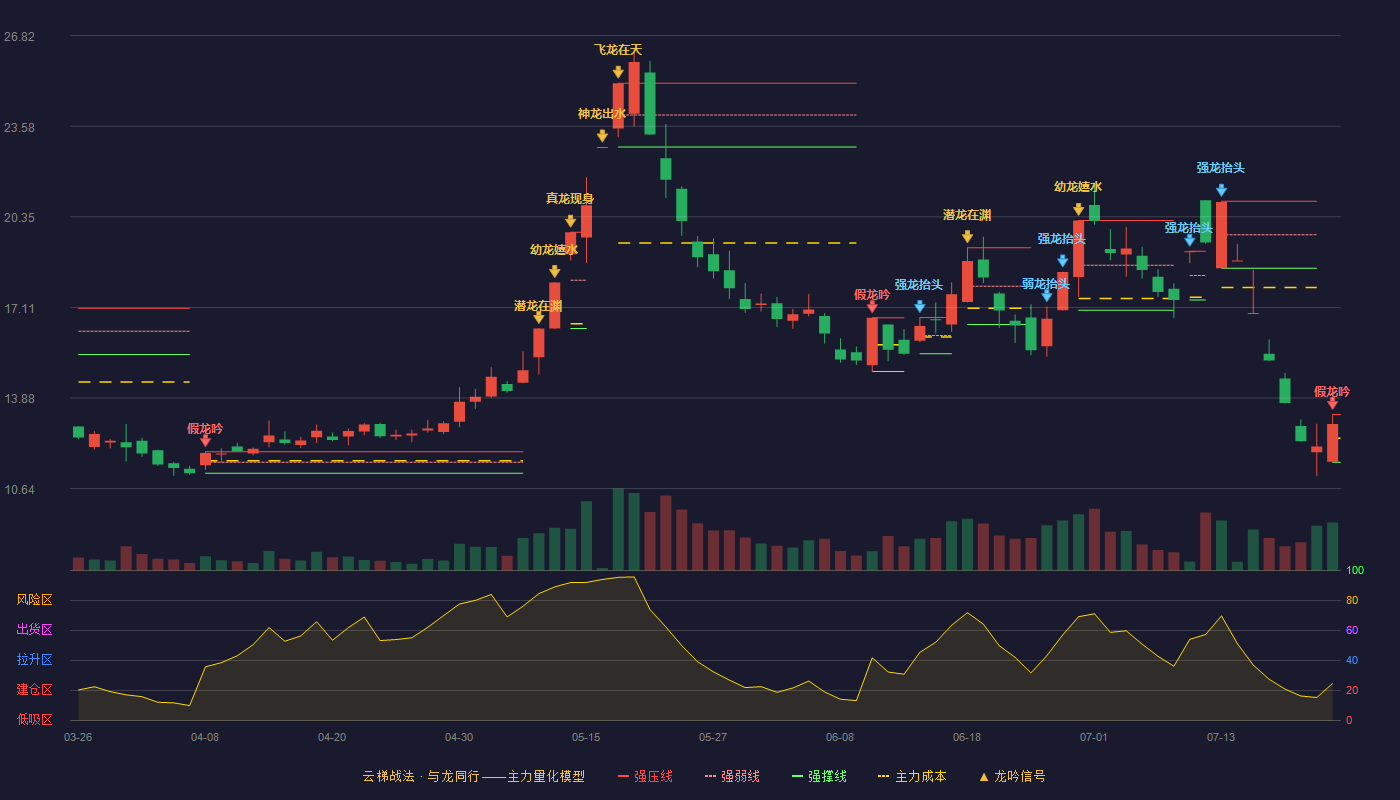1400x800 pixels.
Task: Select the 20.35 price axis label
Action: pos(19,218)
